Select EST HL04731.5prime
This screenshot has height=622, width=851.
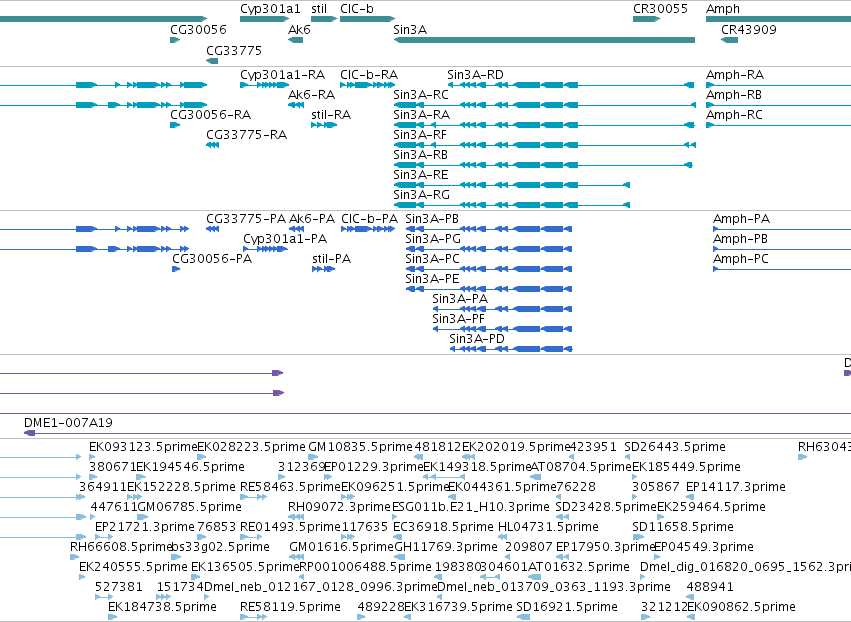(548, 527)
